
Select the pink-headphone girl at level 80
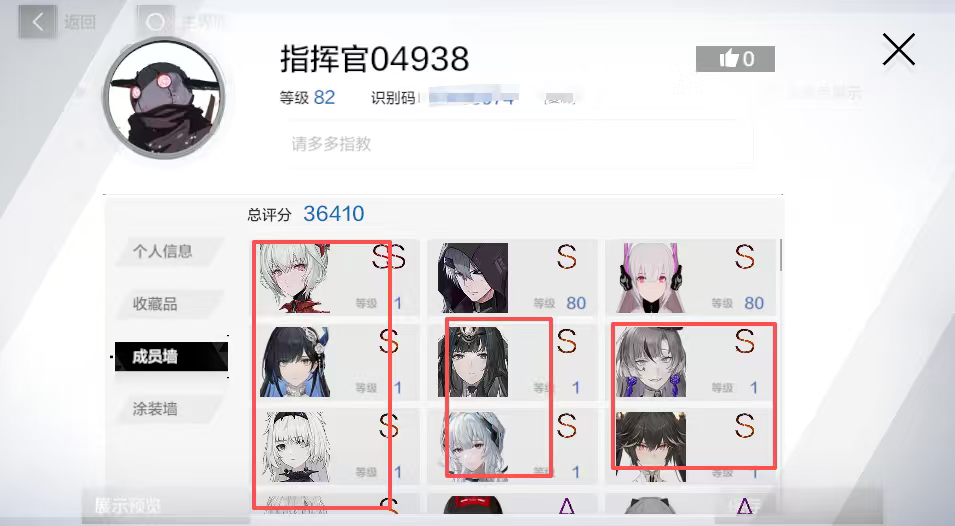click(x=650, y=278)
